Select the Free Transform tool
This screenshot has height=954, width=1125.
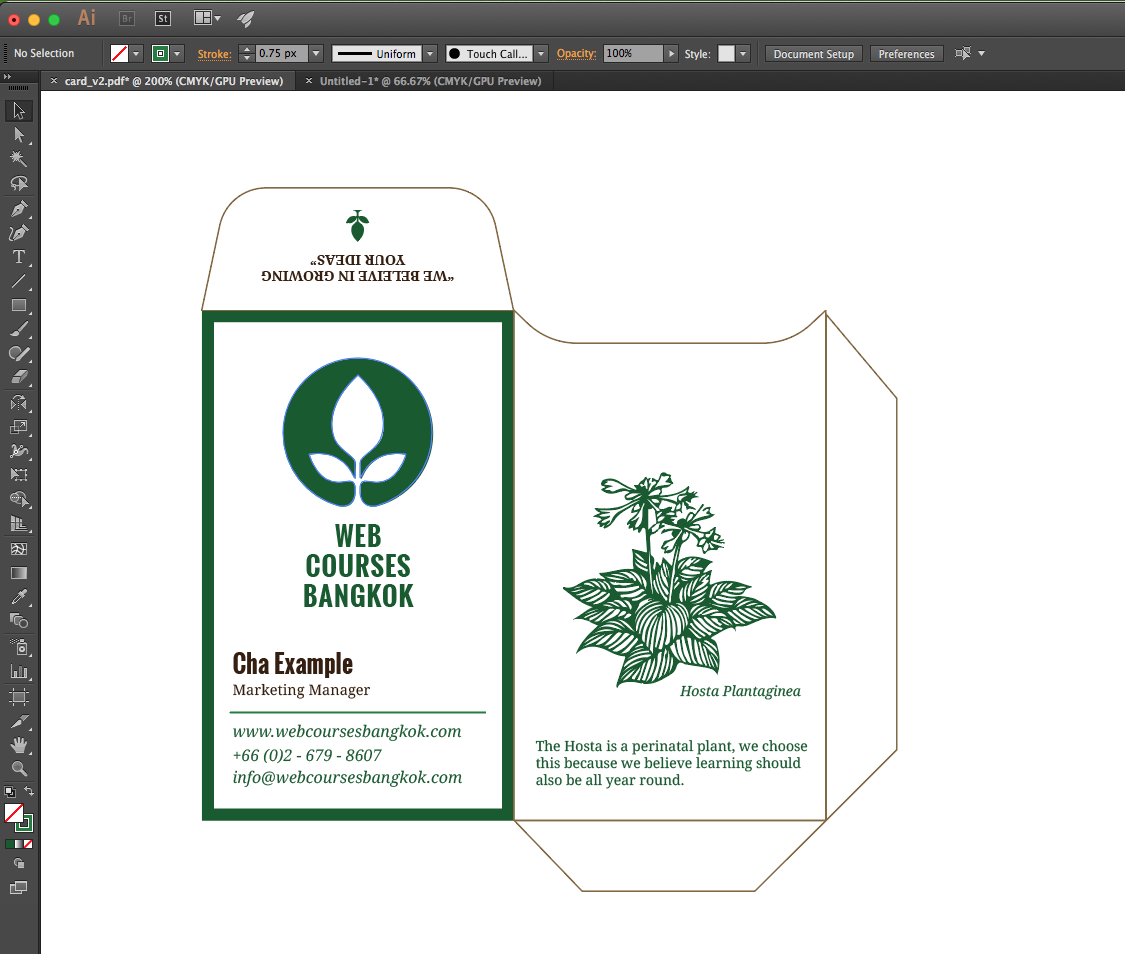[19, 475]
